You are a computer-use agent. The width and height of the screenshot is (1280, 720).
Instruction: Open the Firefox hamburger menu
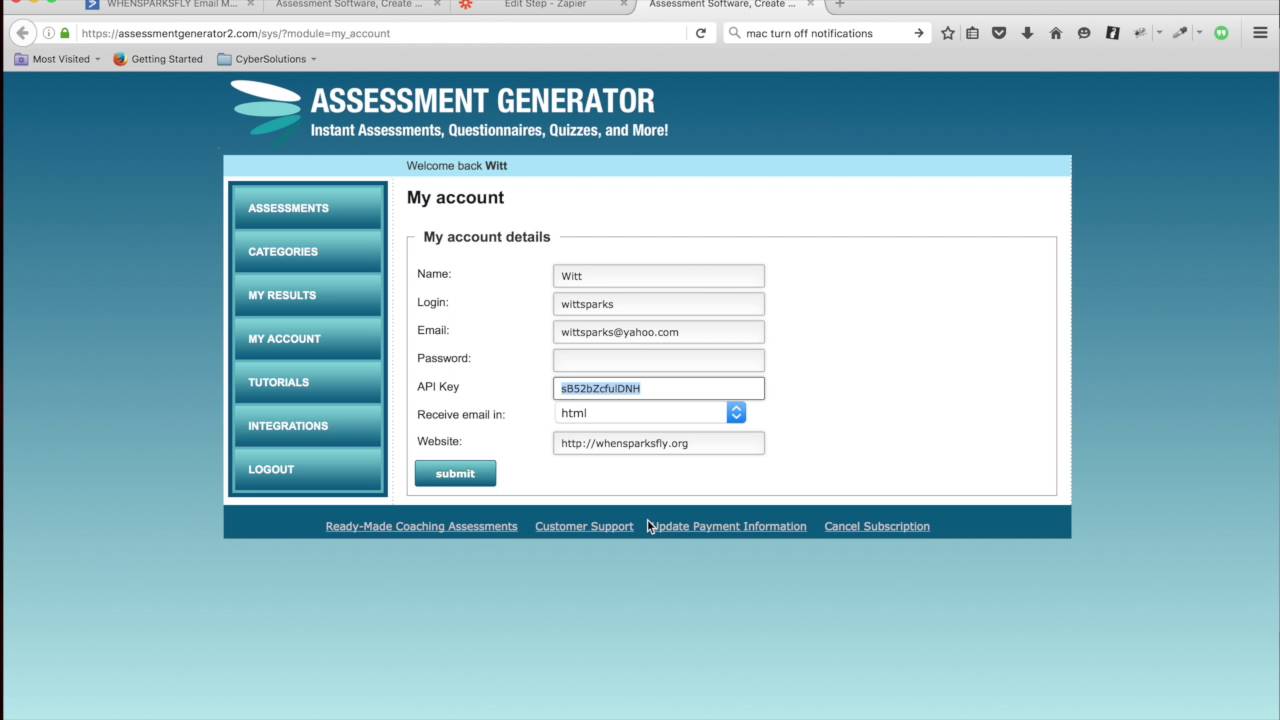1260,33
